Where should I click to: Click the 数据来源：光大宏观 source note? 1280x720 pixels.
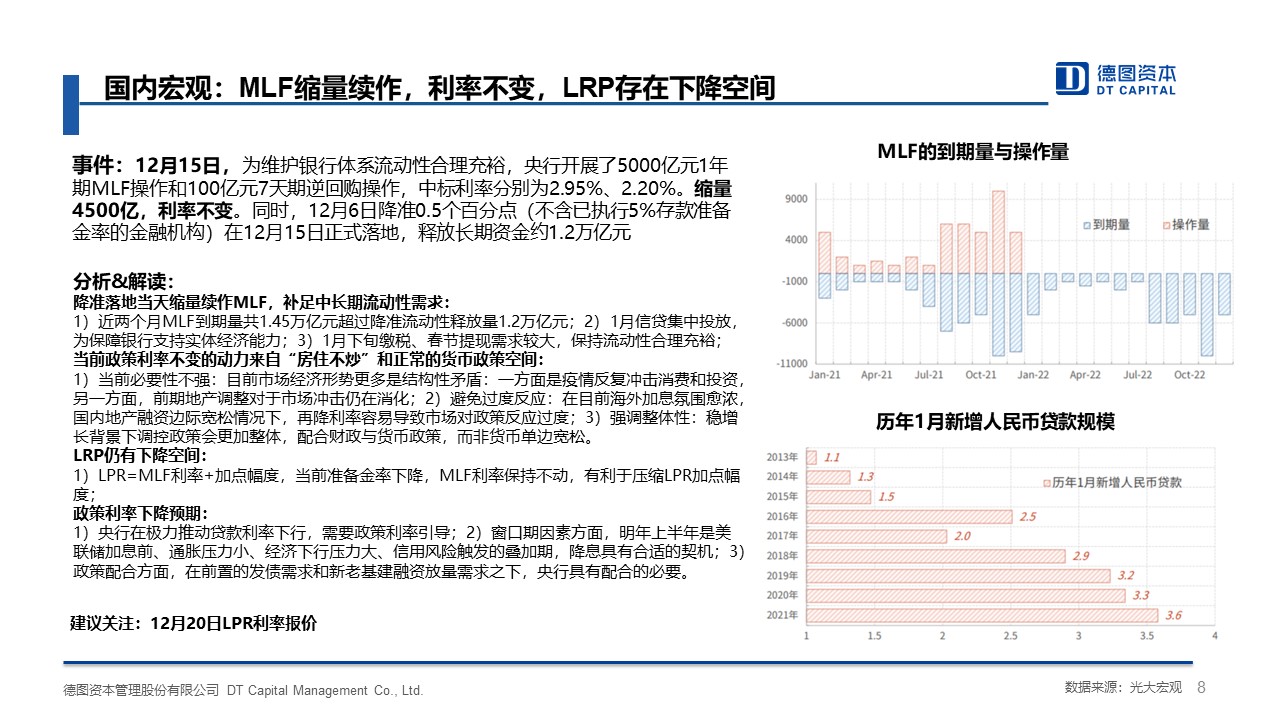(x=1123, y=688)
